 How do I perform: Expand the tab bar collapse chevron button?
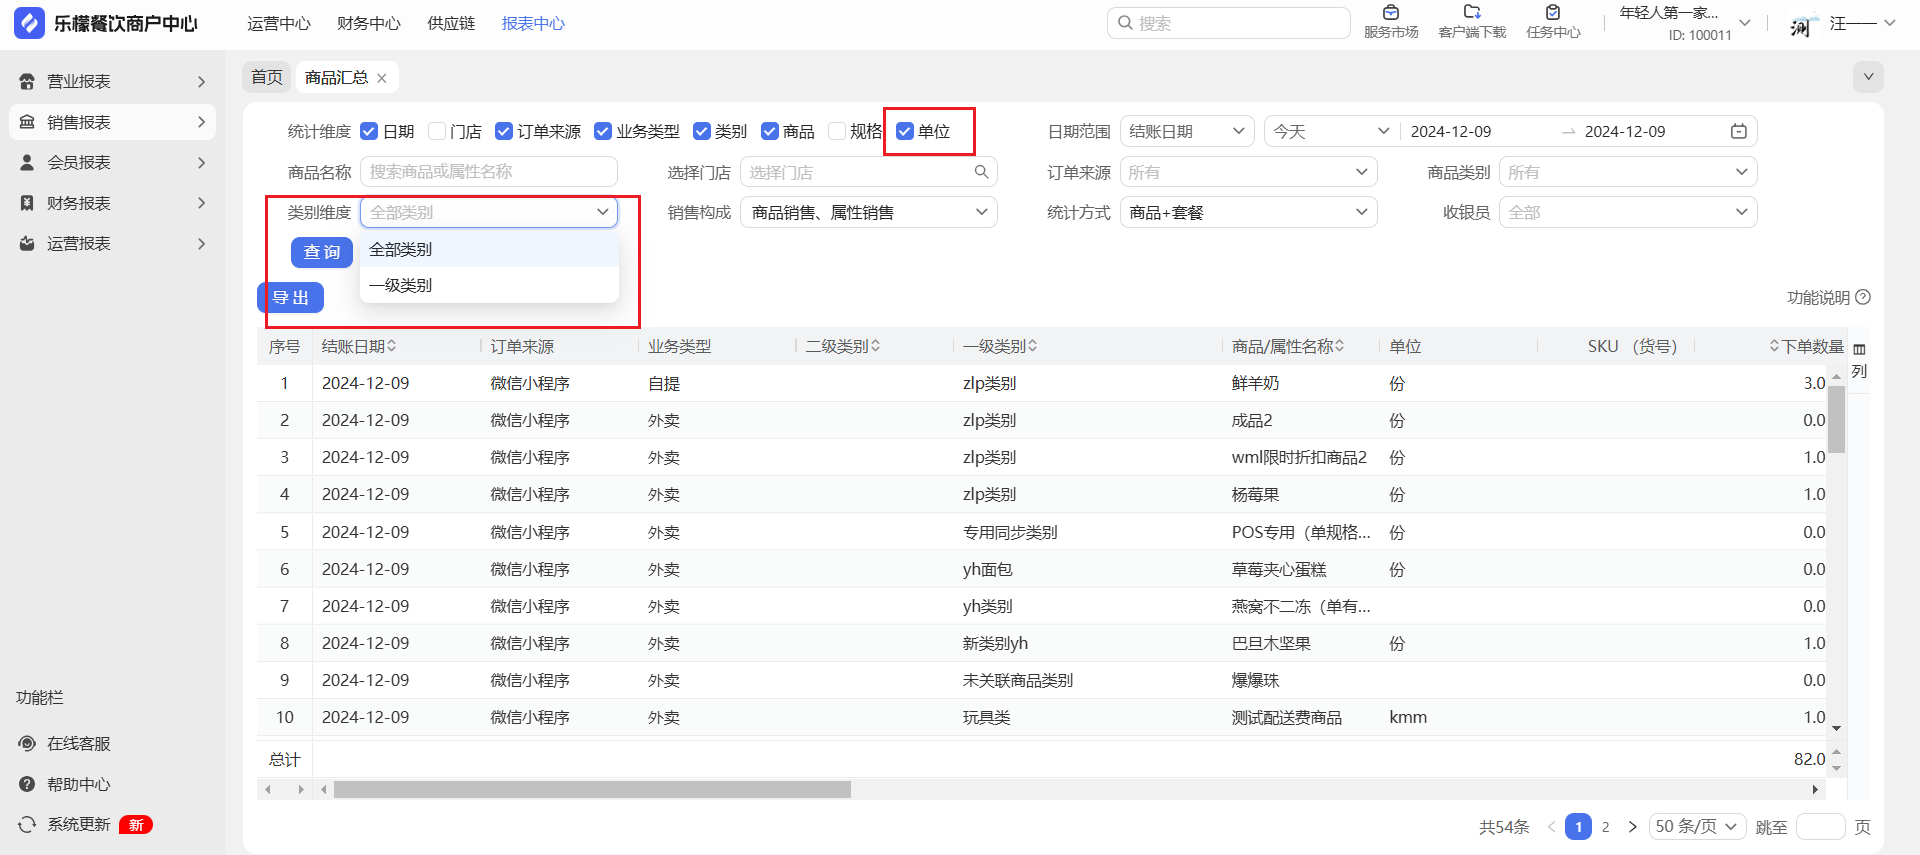1868,77
